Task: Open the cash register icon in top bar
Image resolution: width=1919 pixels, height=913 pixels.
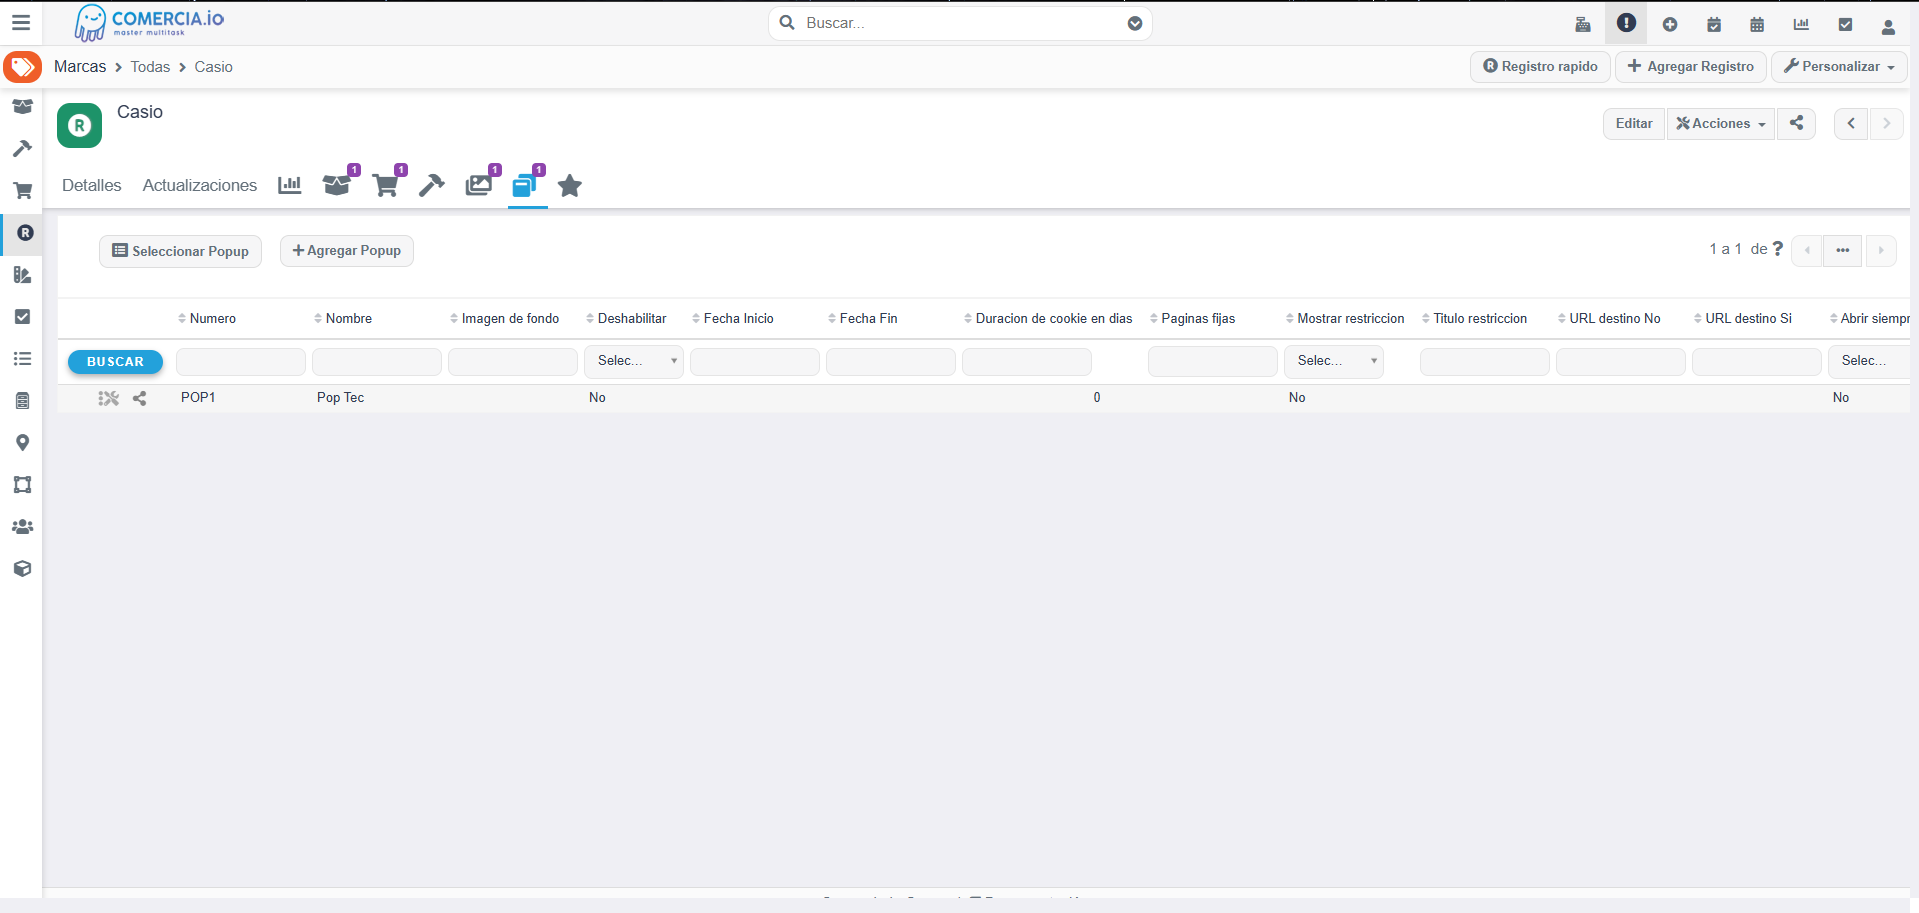Action: pos(1583,24)
